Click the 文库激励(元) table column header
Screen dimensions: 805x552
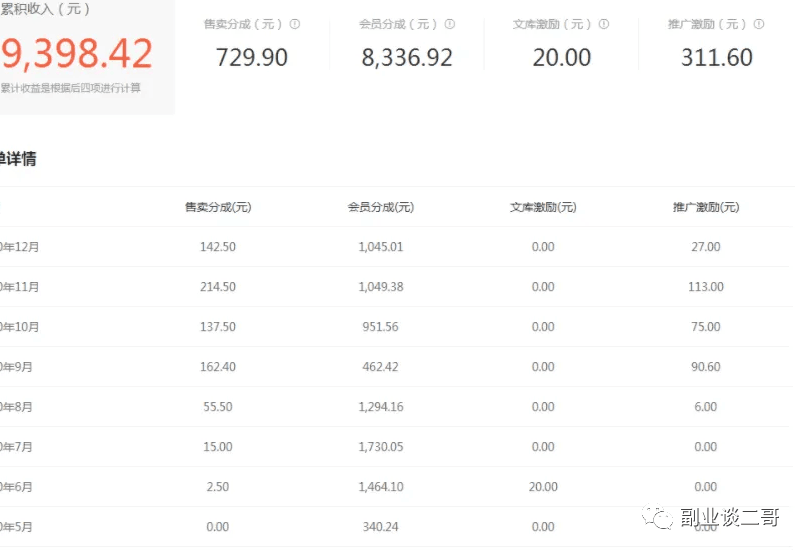[543, 207]
